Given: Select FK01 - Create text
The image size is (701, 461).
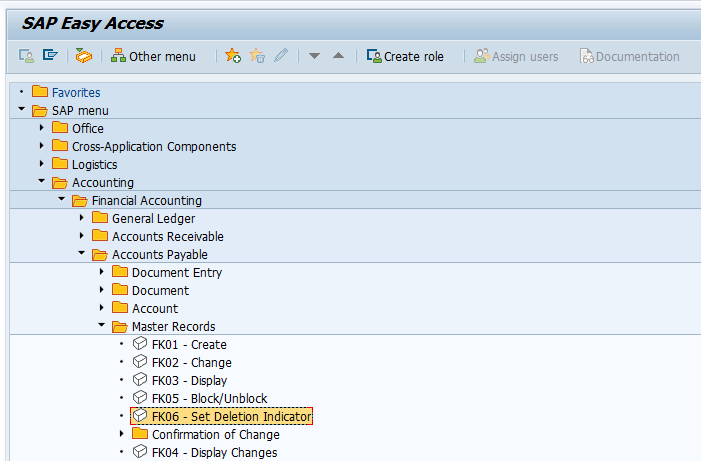Looking at the screenshot, I should (189, 345).
